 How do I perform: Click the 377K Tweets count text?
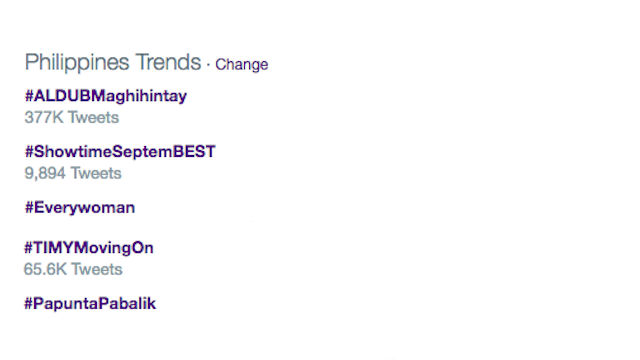(72, 118)
